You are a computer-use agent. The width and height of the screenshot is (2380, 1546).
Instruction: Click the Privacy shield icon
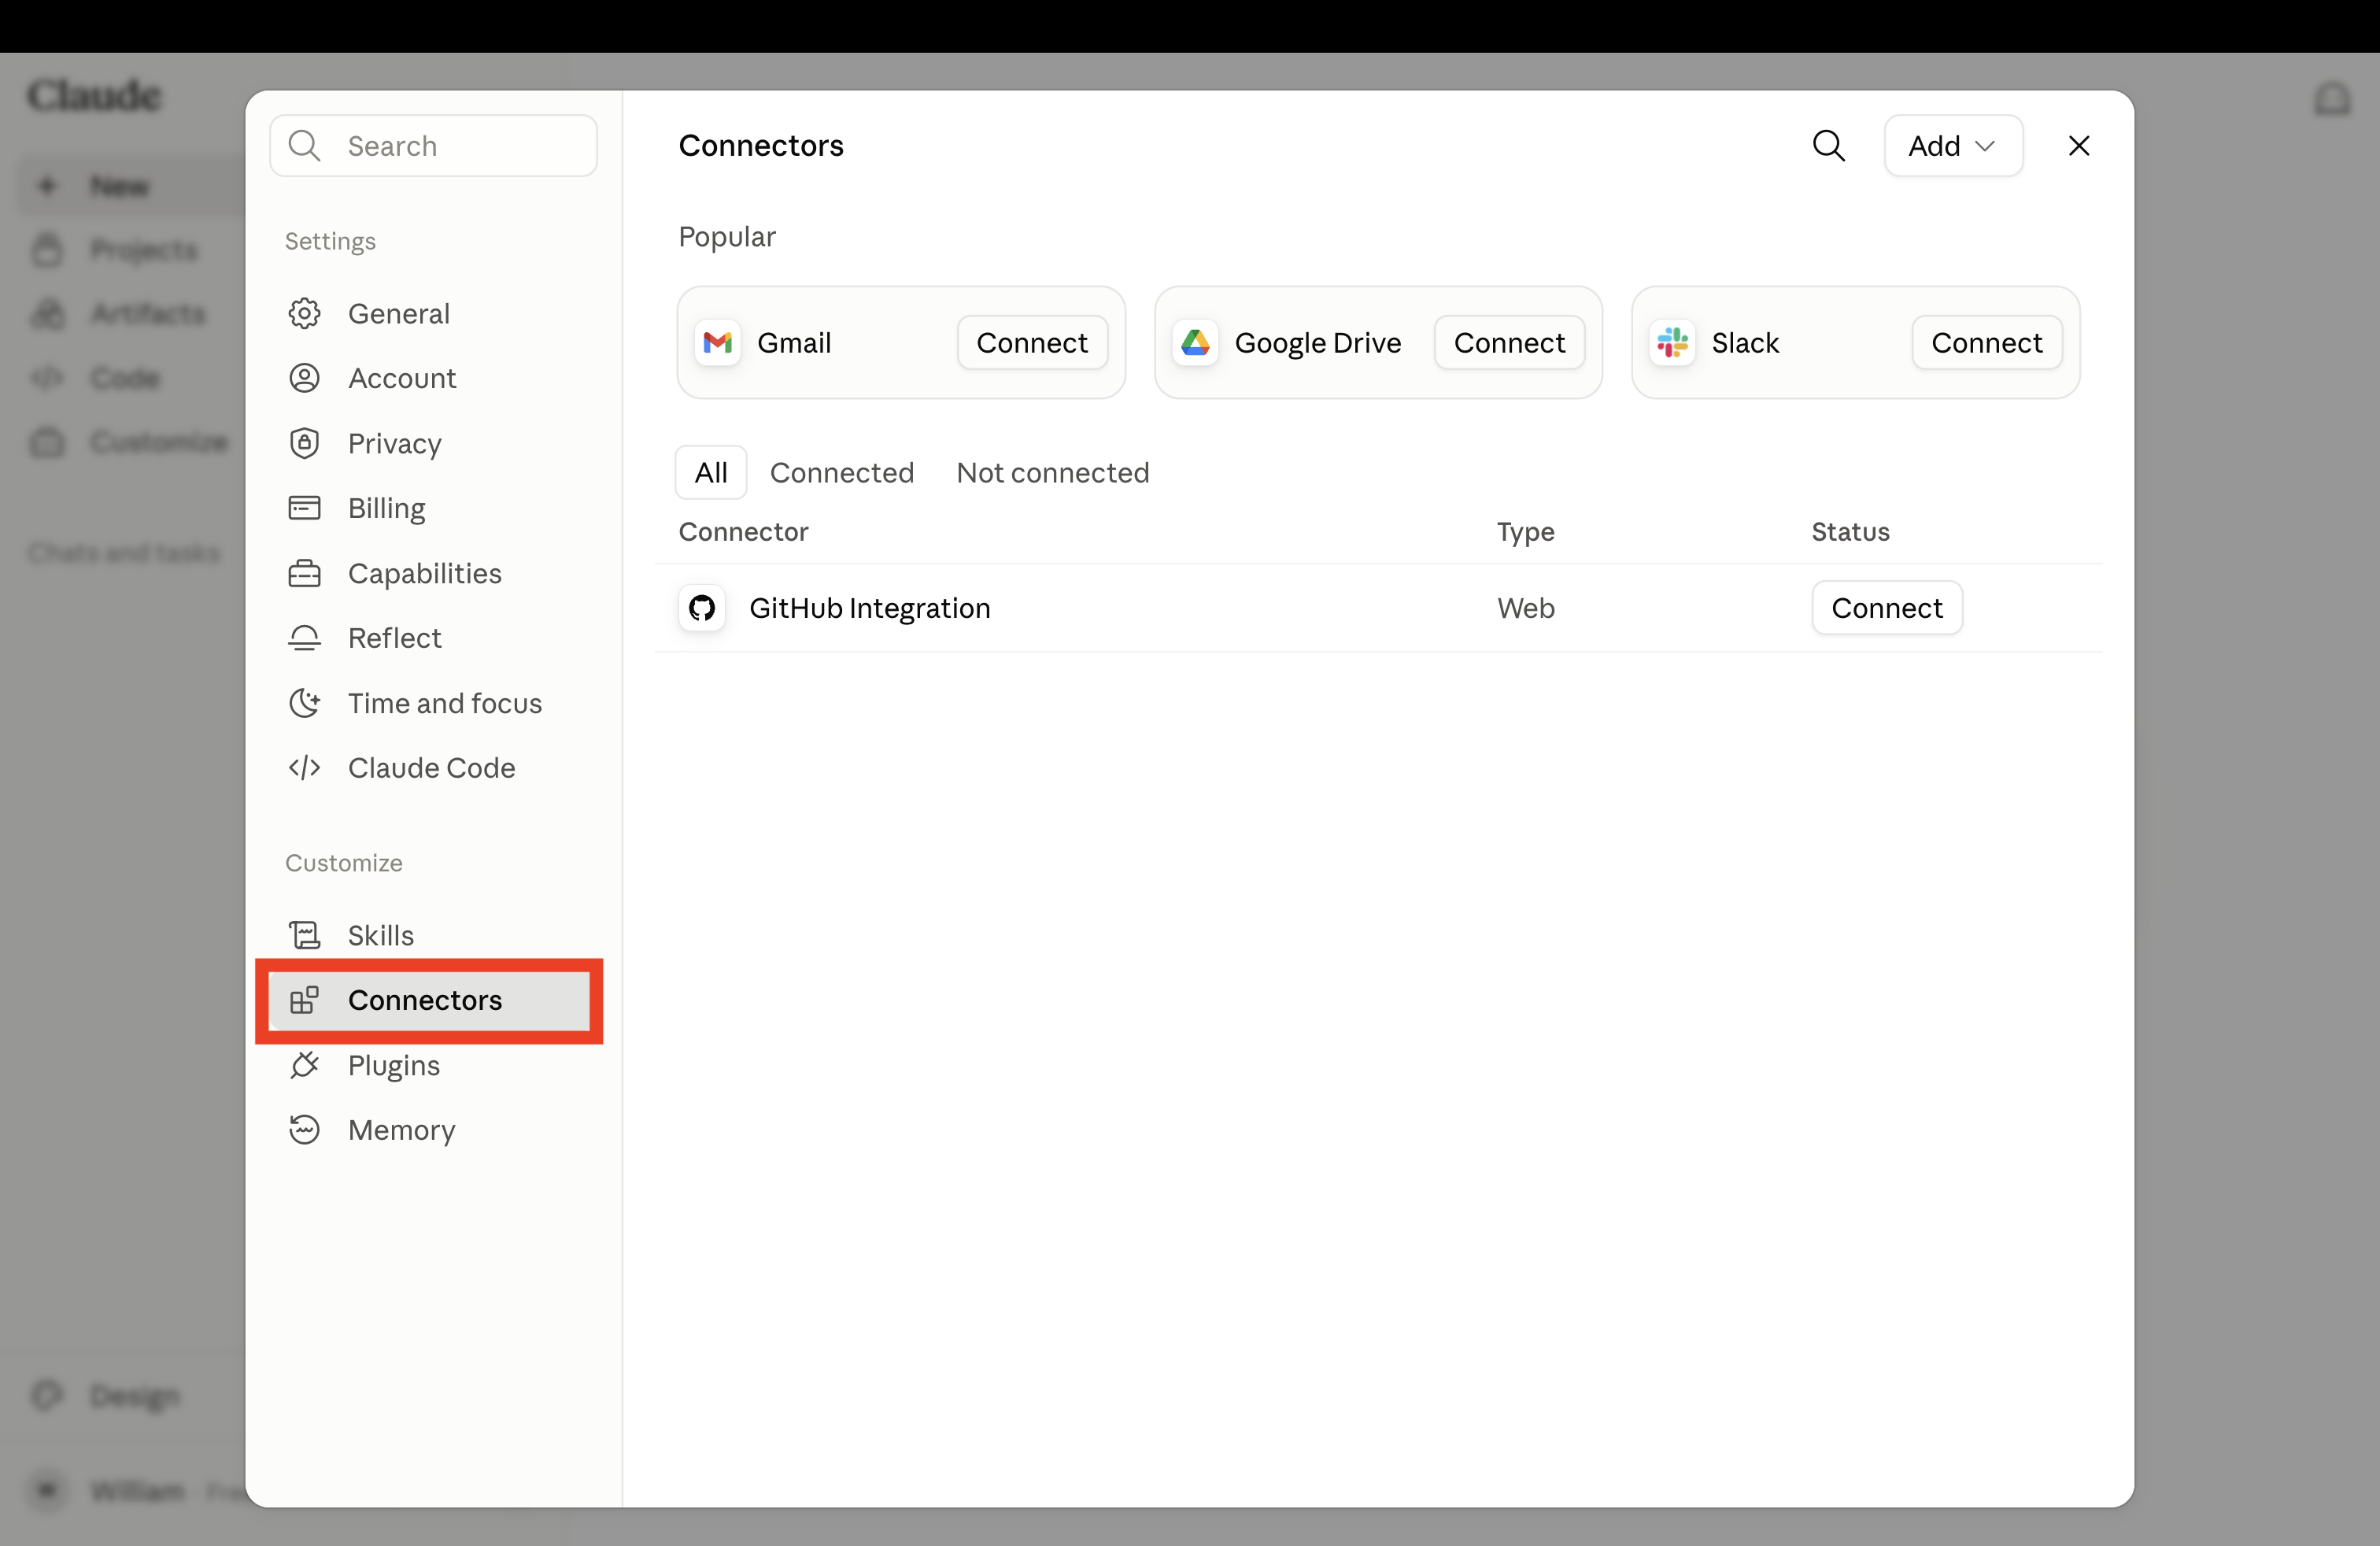click(304, 443)
